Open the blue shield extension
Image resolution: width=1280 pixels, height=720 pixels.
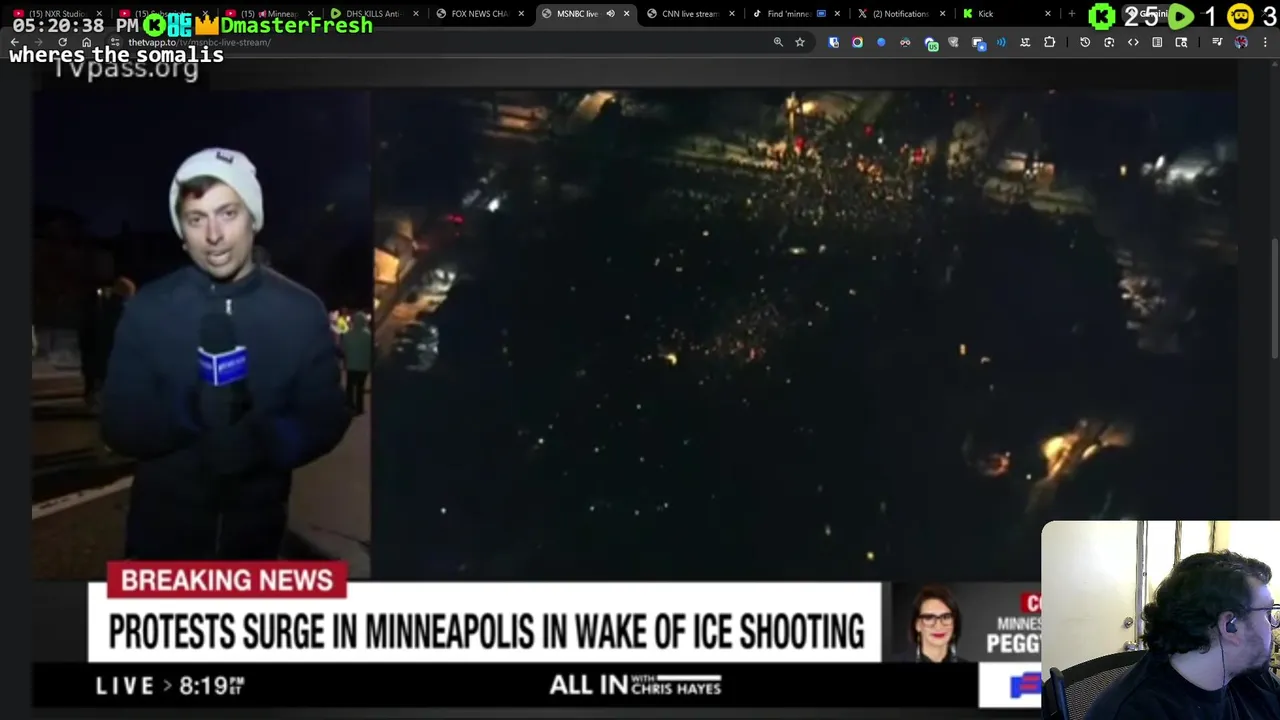[x=833, y=42]
